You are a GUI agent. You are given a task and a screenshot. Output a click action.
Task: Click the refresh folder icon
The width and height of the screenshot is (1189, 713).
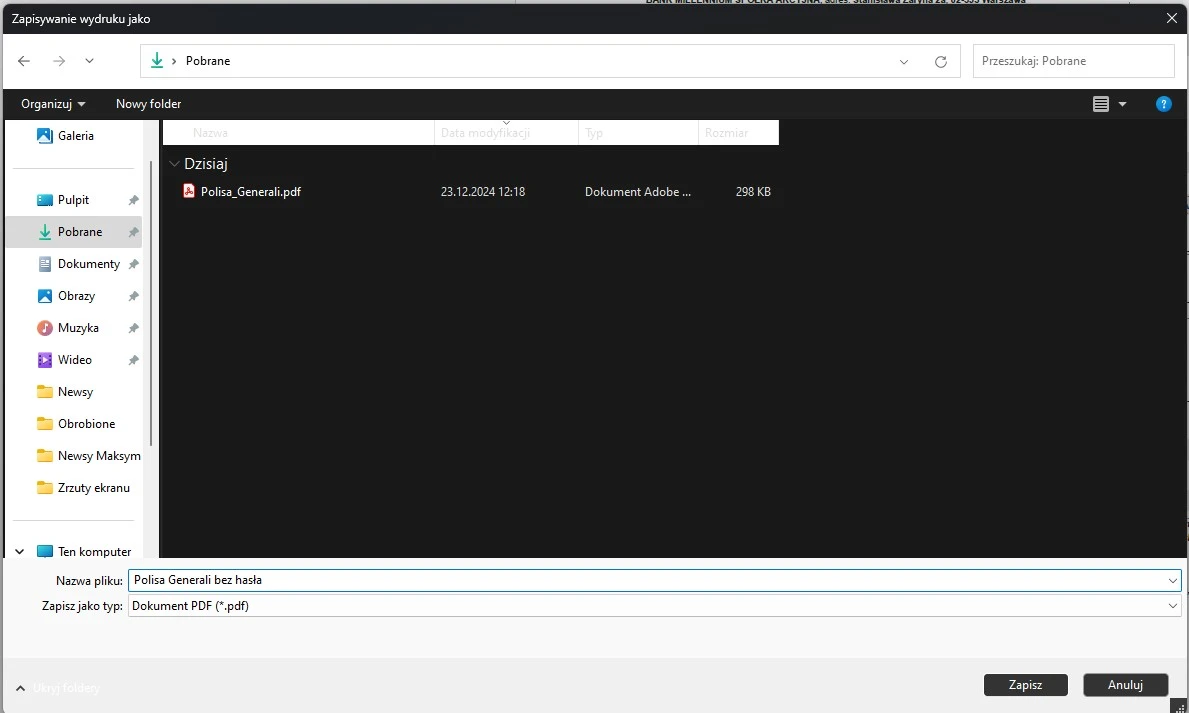[x=940, y=61]
